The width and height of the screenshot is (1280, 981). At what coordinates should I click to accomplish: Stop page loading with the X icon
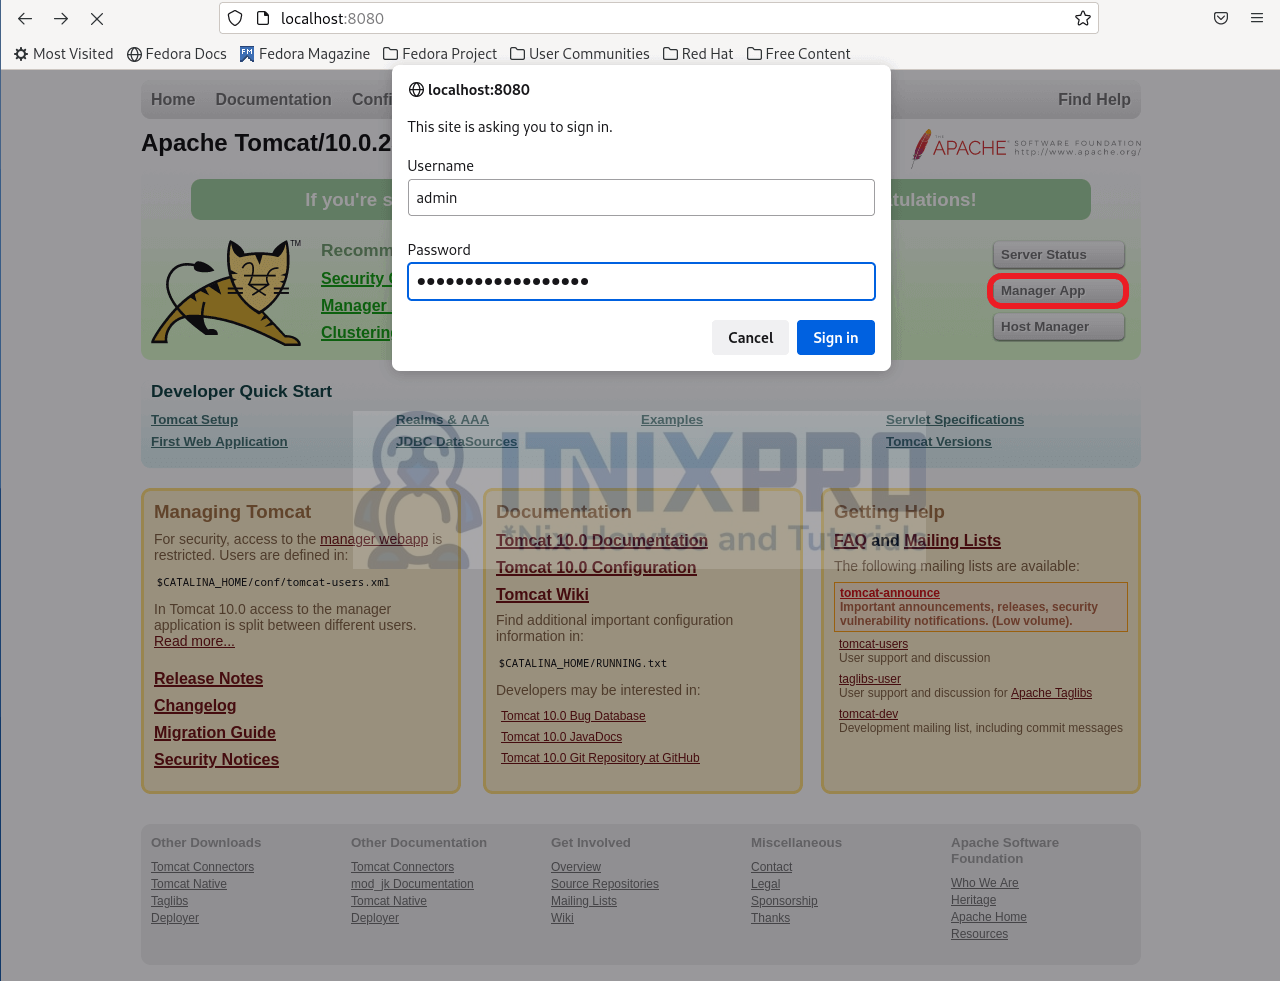[x=97, y=18]
